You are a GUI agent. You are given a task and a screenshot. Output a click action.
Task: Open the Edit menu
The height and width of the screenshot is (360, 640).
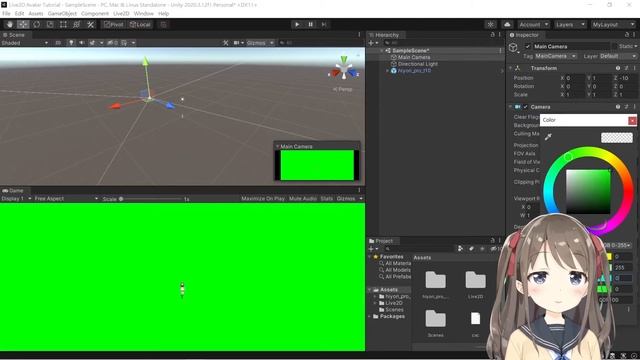click(x=19, y=13)
